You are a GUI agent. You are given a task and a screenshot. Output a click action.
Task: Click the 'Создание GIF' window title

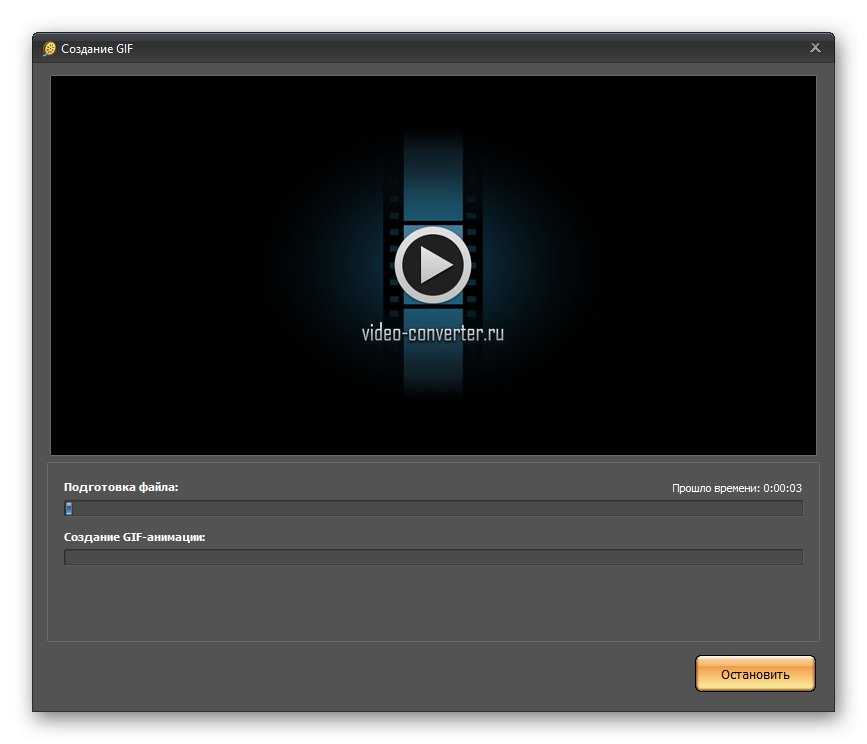pyautogui.click(x=97, y=49)
